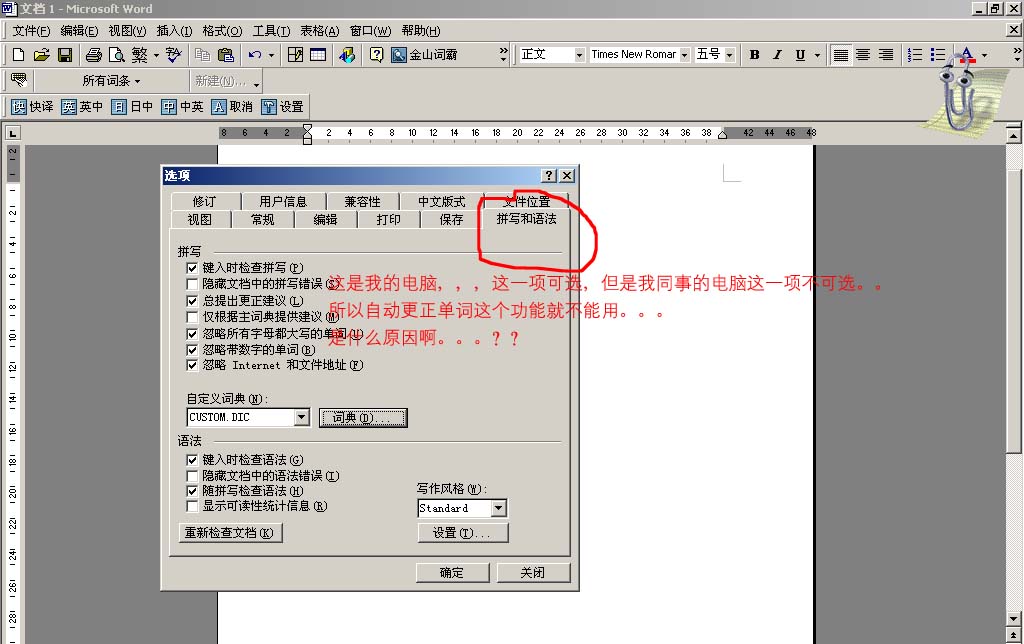This screenshot has width=1024, height=644.
Task: Open the 五号 font size dropdown
Action: point(730,55)
